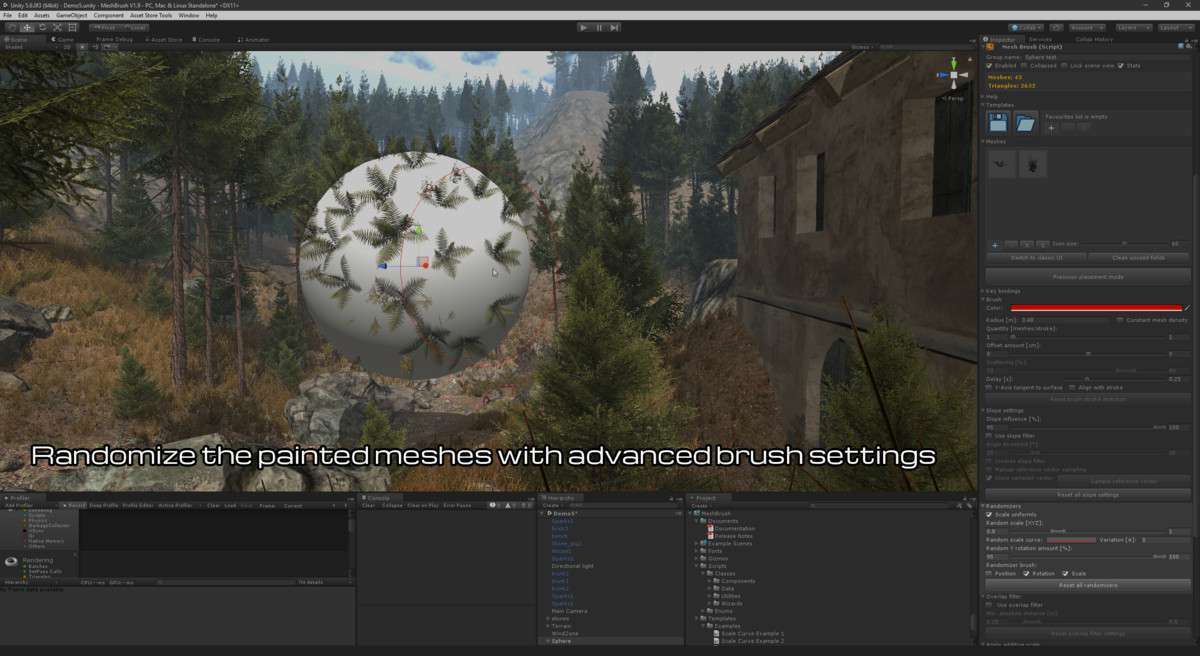This screenshot has height=656, width=1200.
Task: Open the Component menu
Action: tap(109, 15)
